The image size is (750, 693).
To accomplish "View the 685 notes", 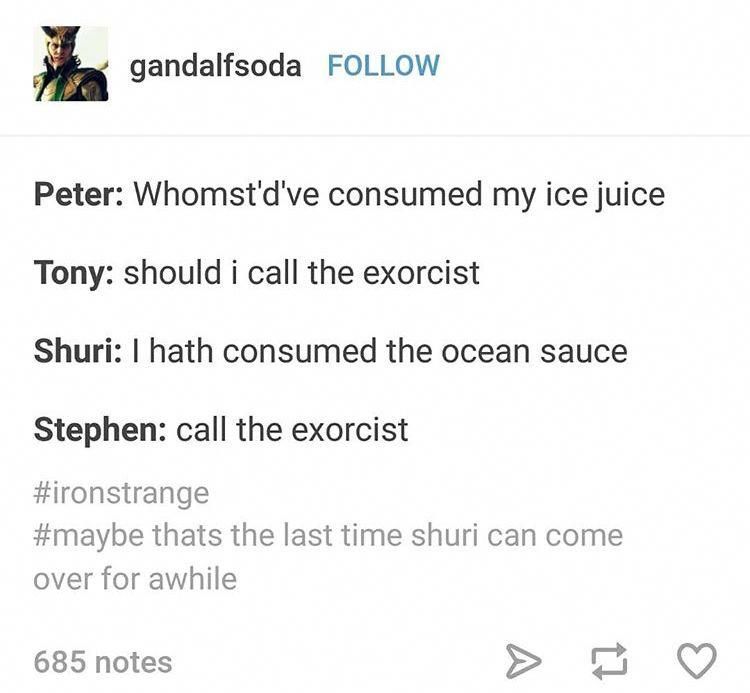I will (x=103, y=662).
